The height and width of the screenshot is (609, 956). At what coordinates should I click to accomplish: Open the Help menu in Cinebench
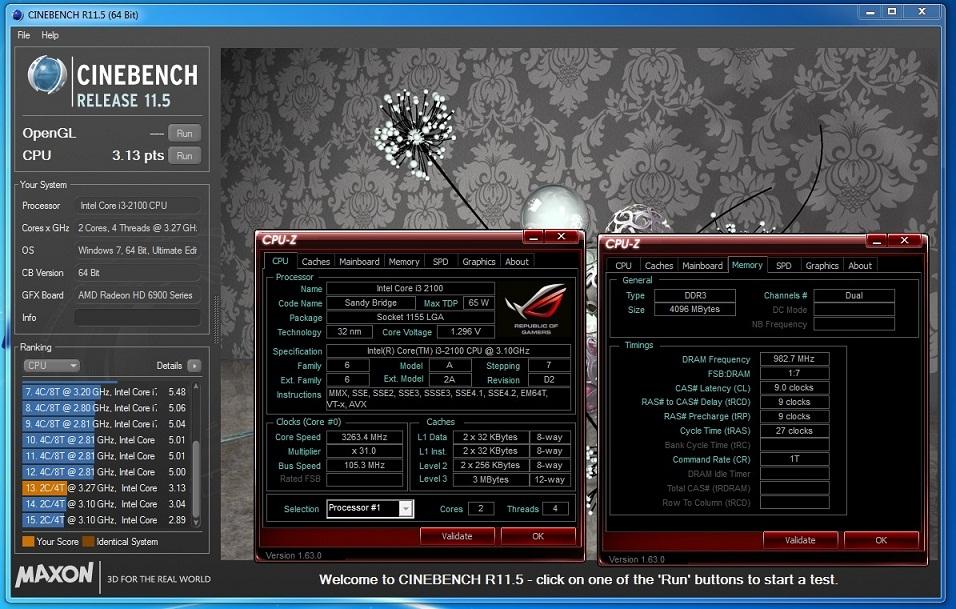tap(50, 35)
